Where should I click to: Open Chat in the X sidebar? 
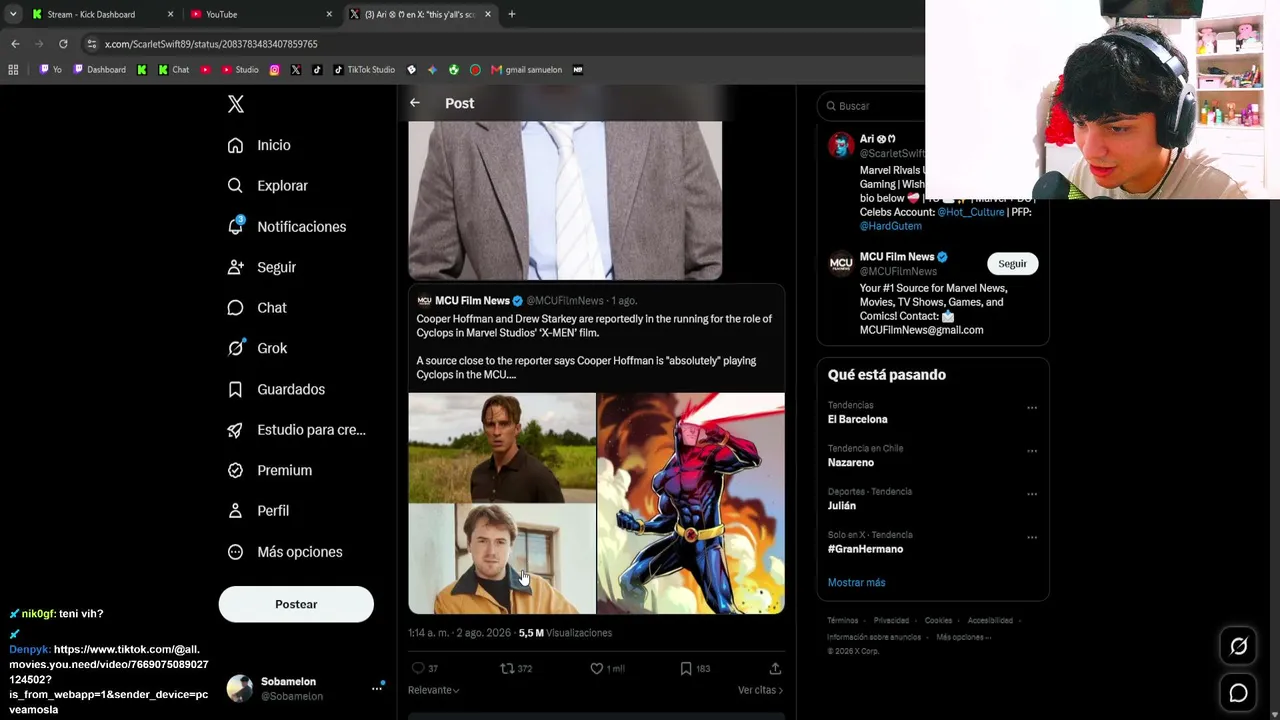pos(256,308)
